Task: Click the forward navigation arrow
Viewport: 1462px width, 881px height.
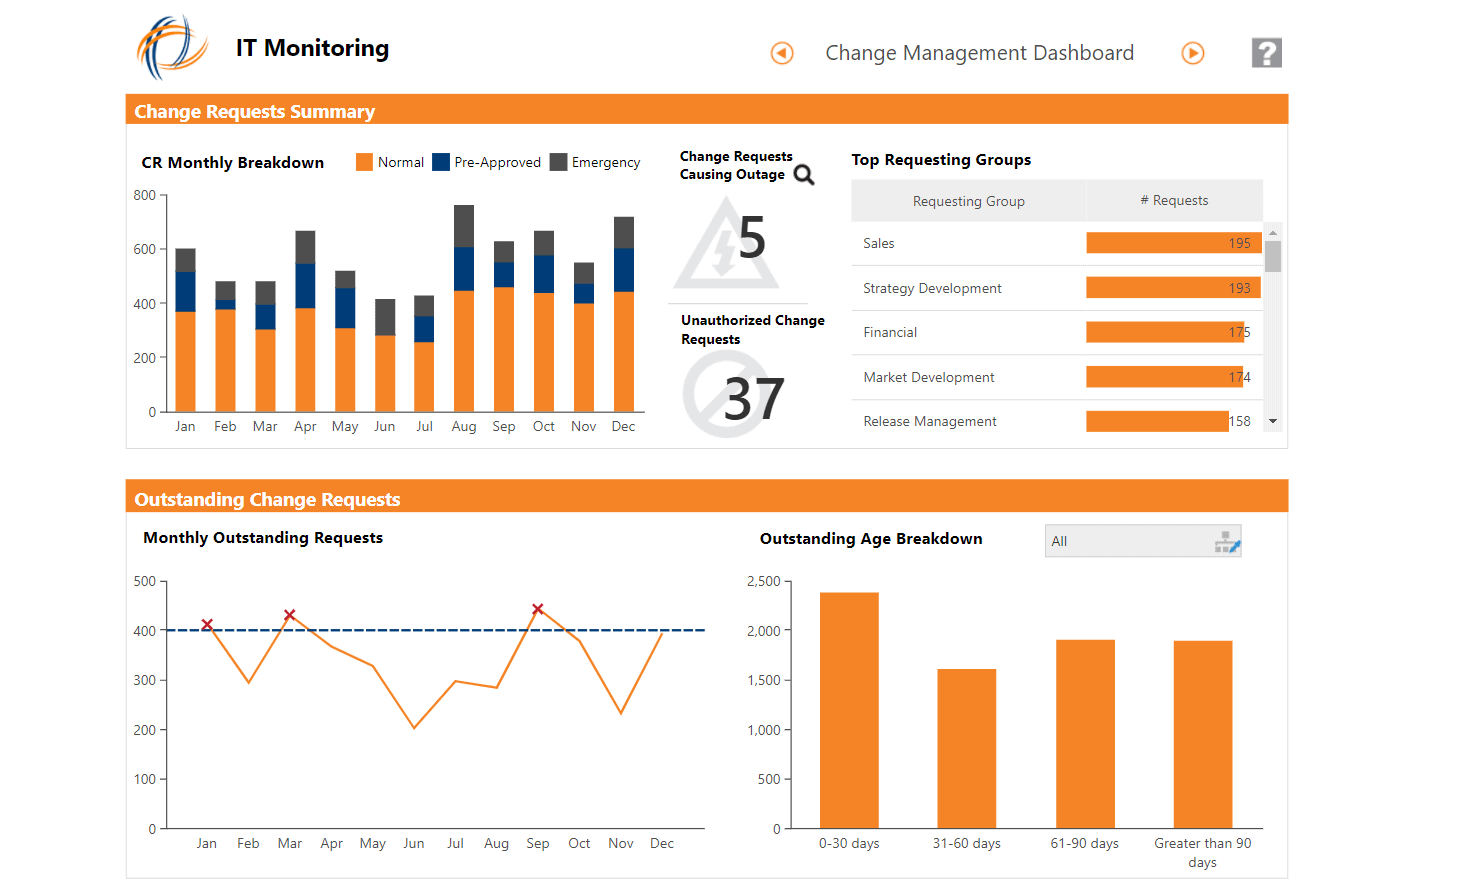Action: click(x=1192, y=53)
